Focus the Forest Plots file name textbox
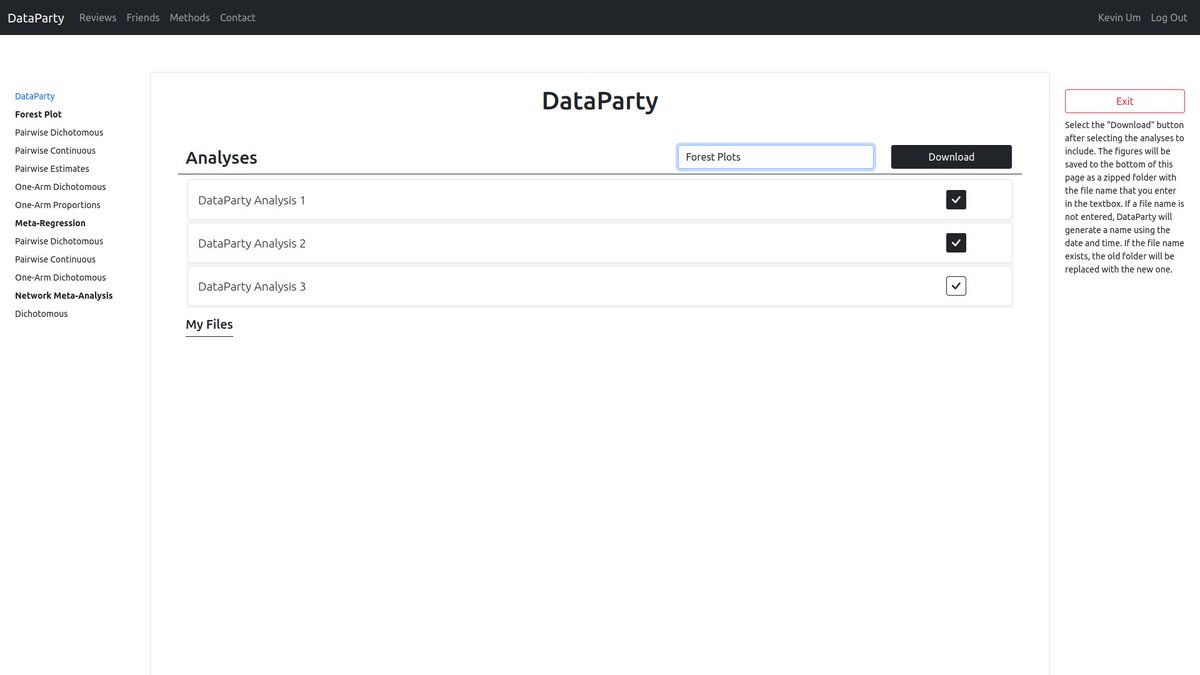This screenshot has width=1200, height=675. pyautogui.click(x=776, y=157)
